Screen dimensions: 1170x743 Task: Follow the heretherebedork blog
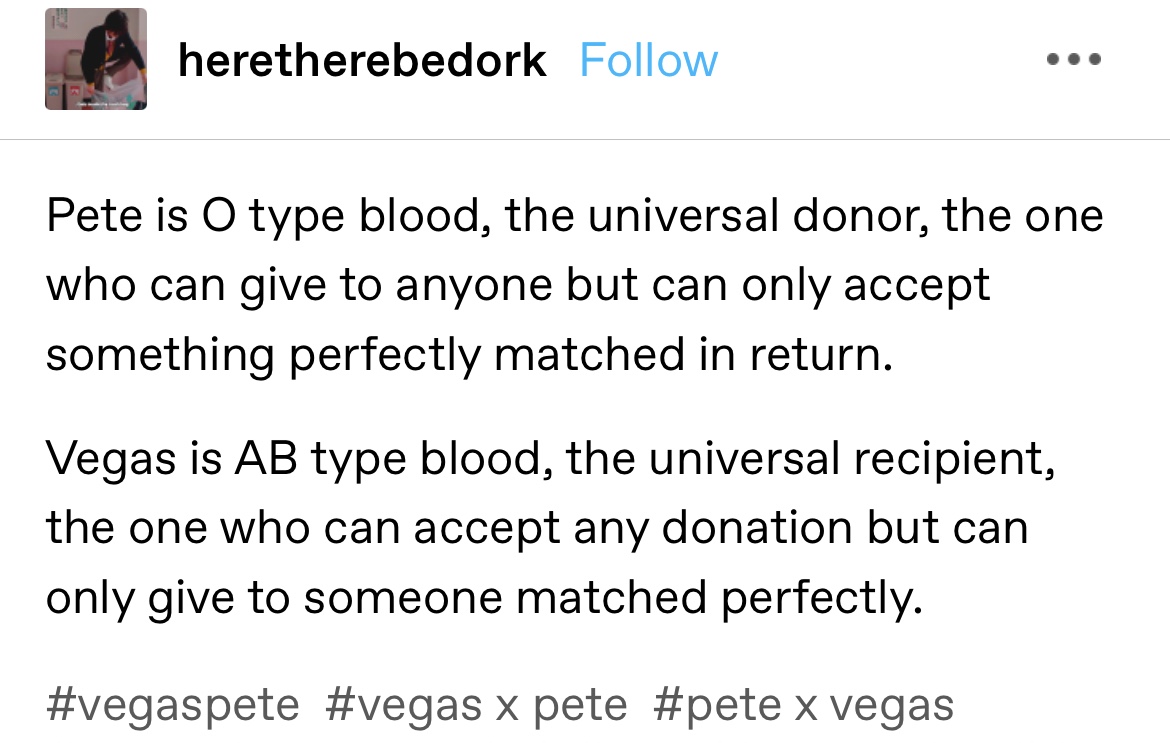648,61
